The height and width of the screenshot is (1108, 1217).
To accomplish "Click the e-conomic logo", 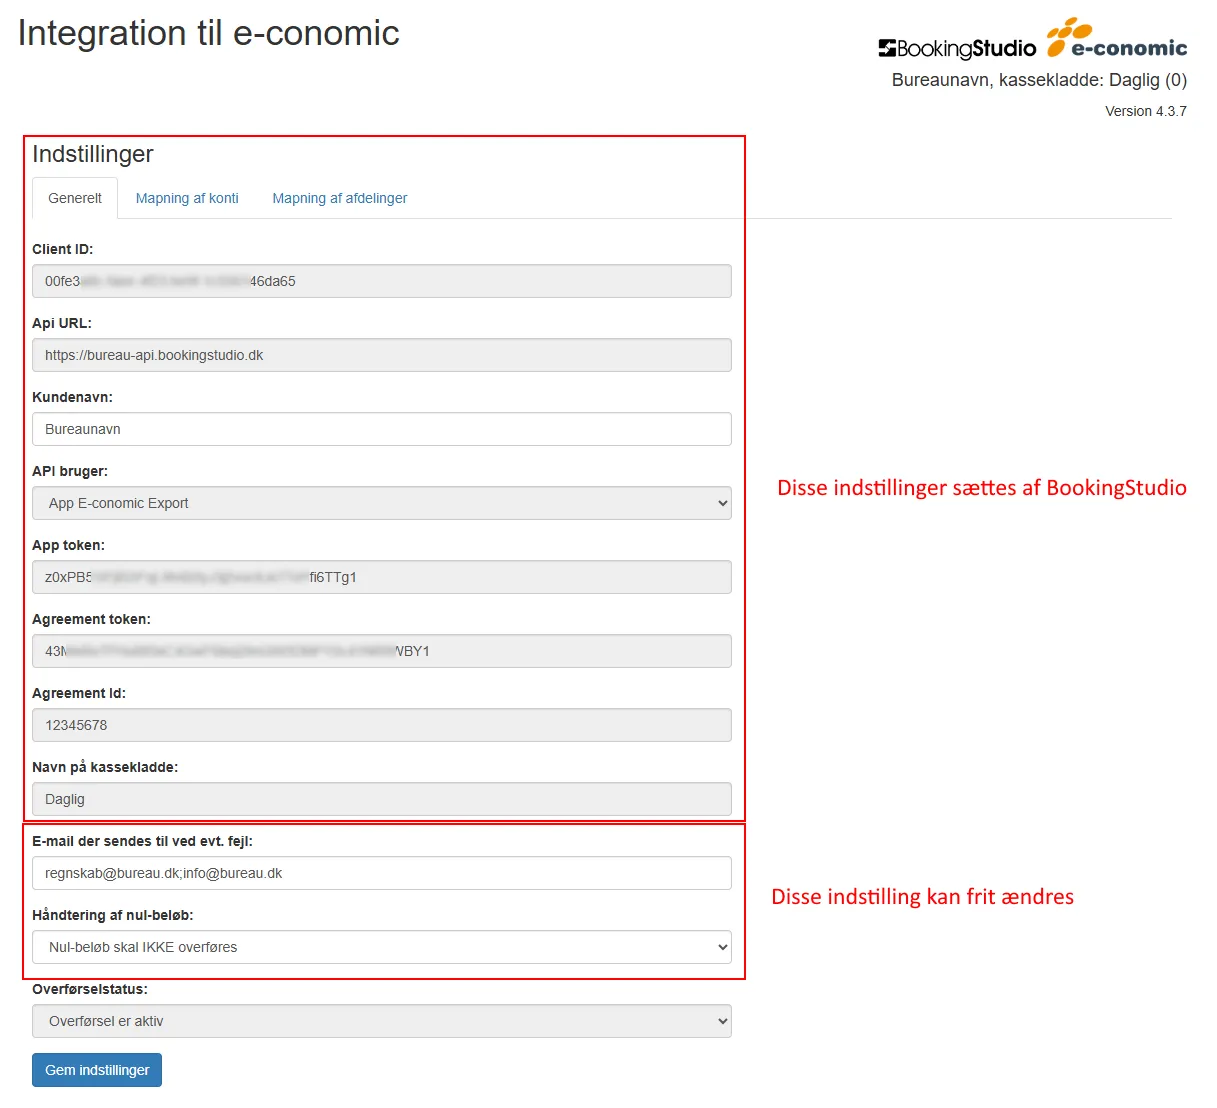I will pos(1117,40).
